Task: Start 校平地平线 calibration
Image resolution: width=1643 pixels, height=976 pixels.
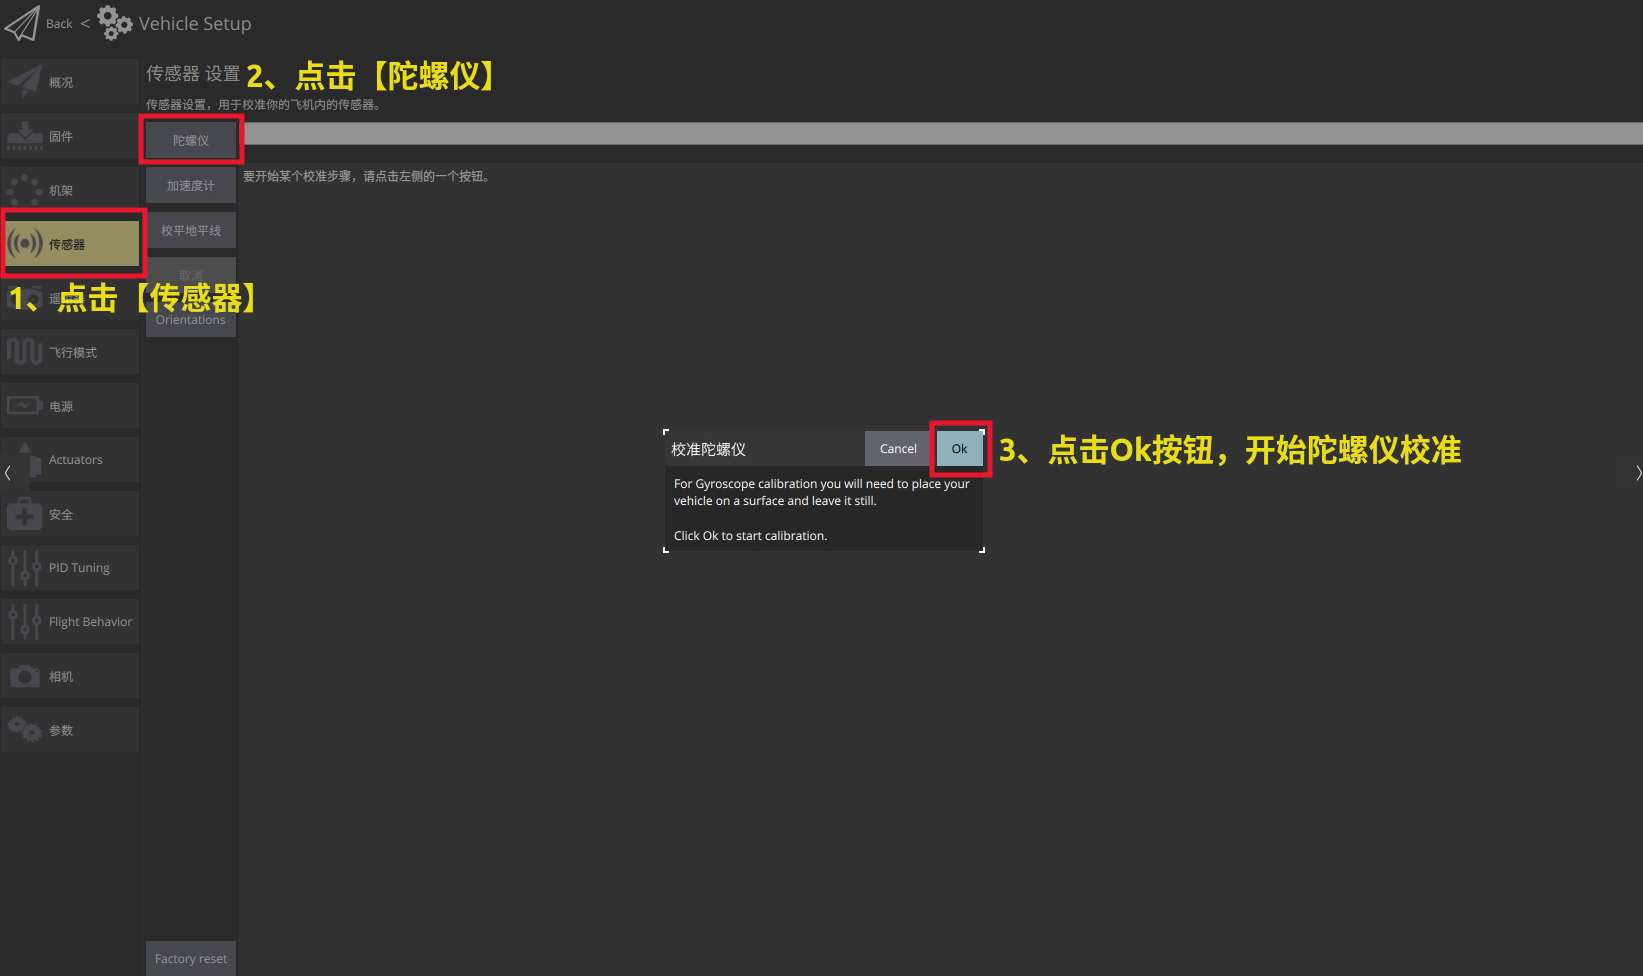Action: tap(190, 229)
